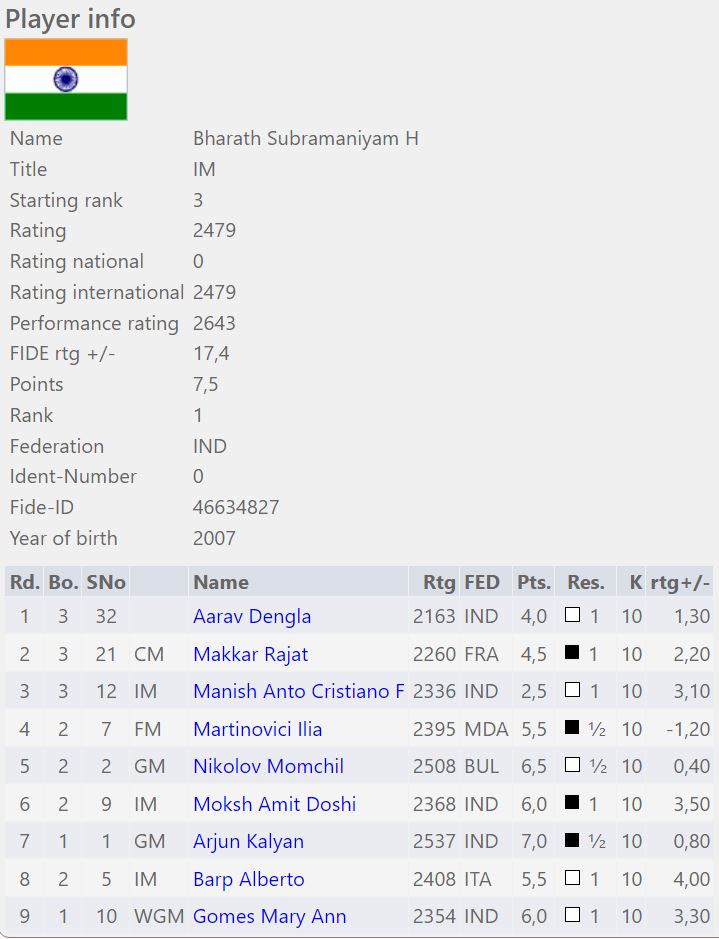
Task: Click the Fide-ID number 46634827
Action: coord(236,507)
